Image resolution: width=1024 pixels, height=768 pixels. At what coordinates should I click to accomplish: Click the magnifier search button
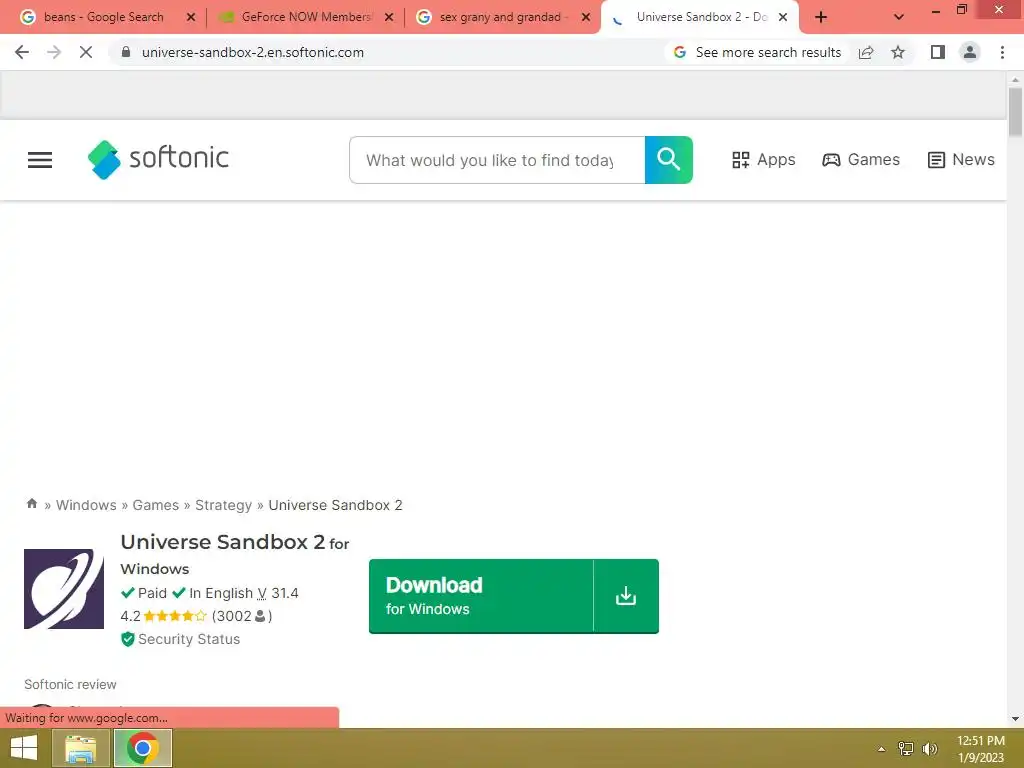click(x=668, y=160)
